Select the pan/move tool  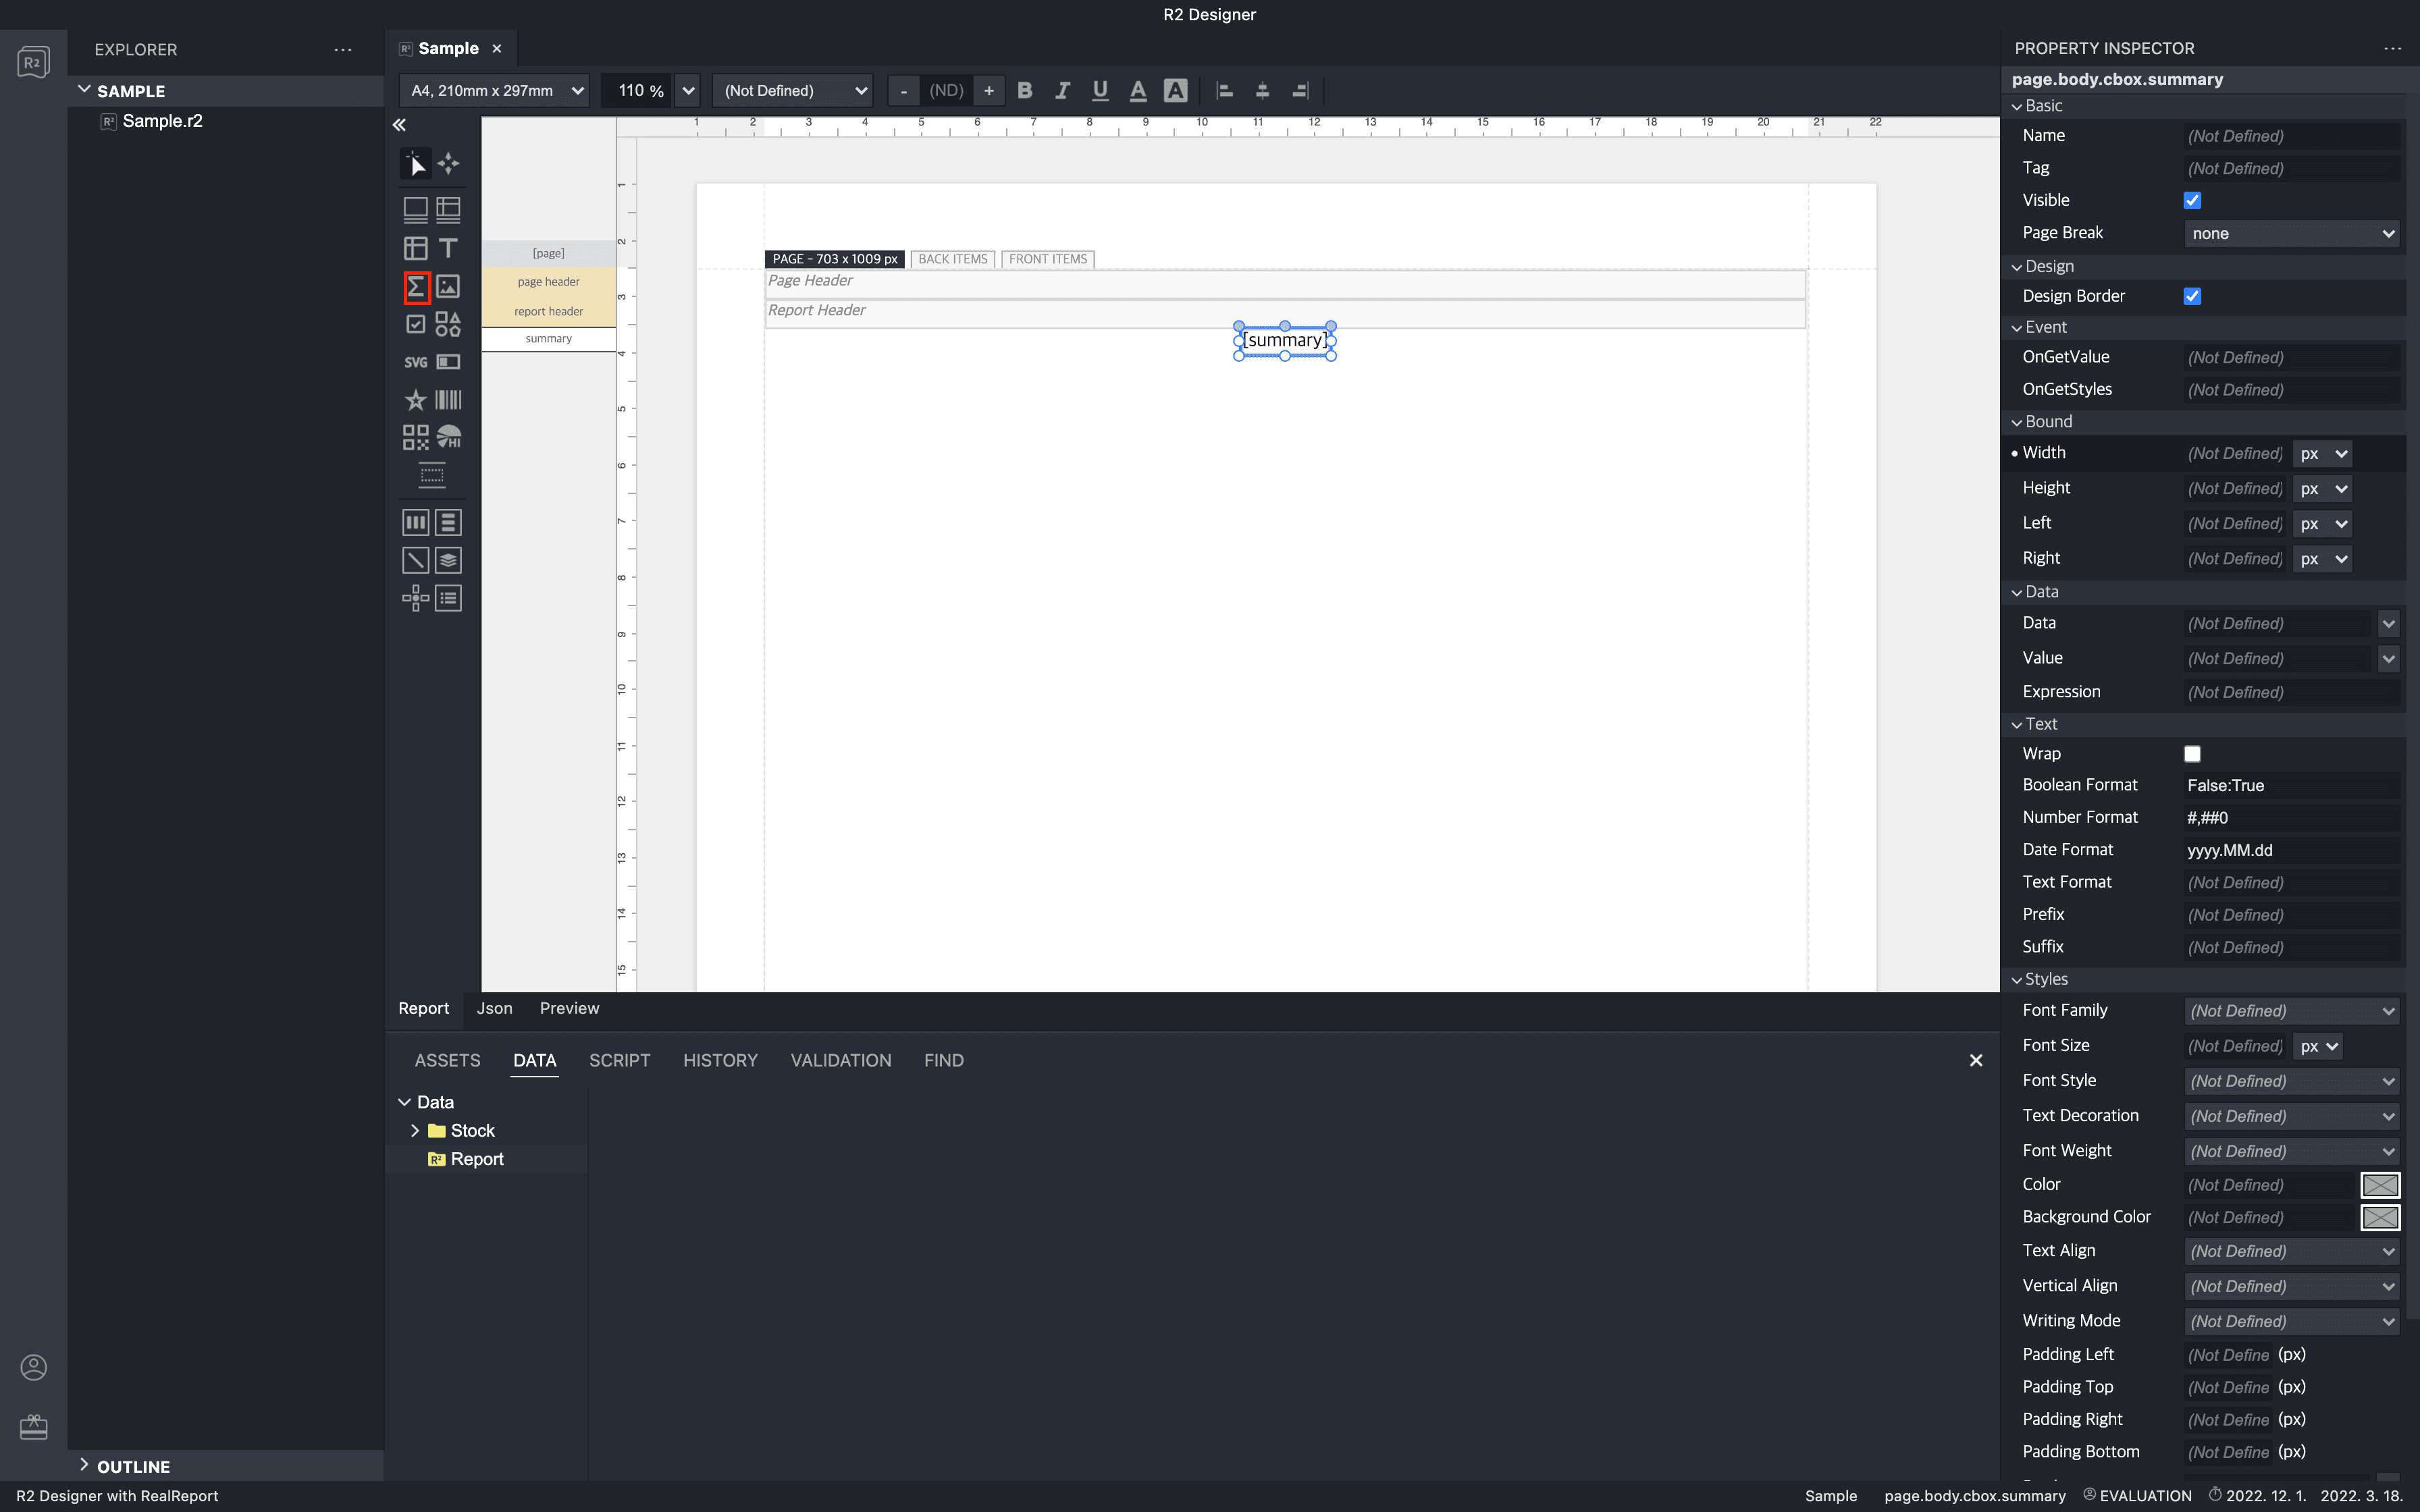tap(448, 163)
